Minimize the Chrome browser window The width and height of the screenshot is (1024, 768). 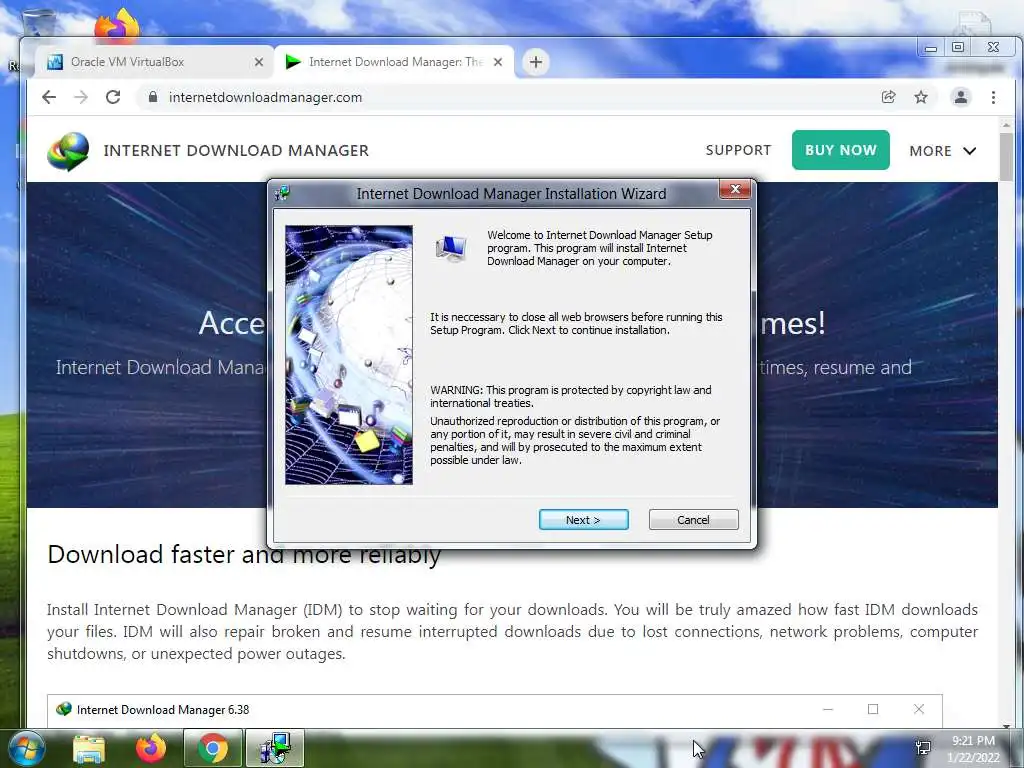931,48
